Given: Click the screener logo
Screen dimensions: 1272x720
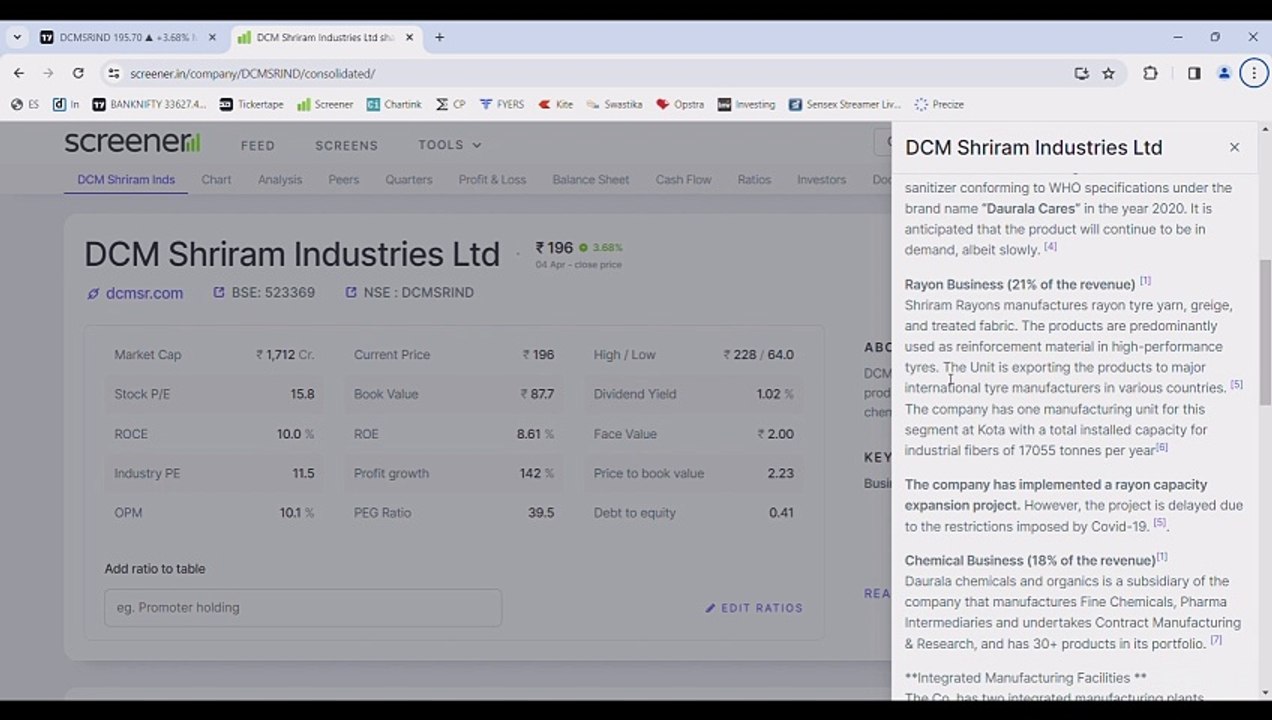Looking at the screenshot, I should pyautogui.click(x=132, y=142).
